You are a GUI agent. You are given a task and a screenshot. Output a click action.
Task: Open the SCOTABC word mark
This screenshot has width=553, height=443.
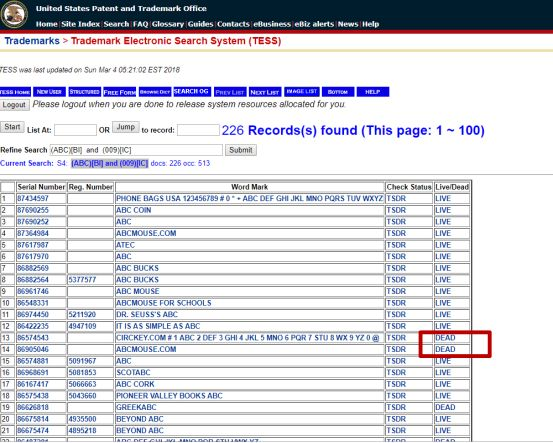tap(133, 372)
